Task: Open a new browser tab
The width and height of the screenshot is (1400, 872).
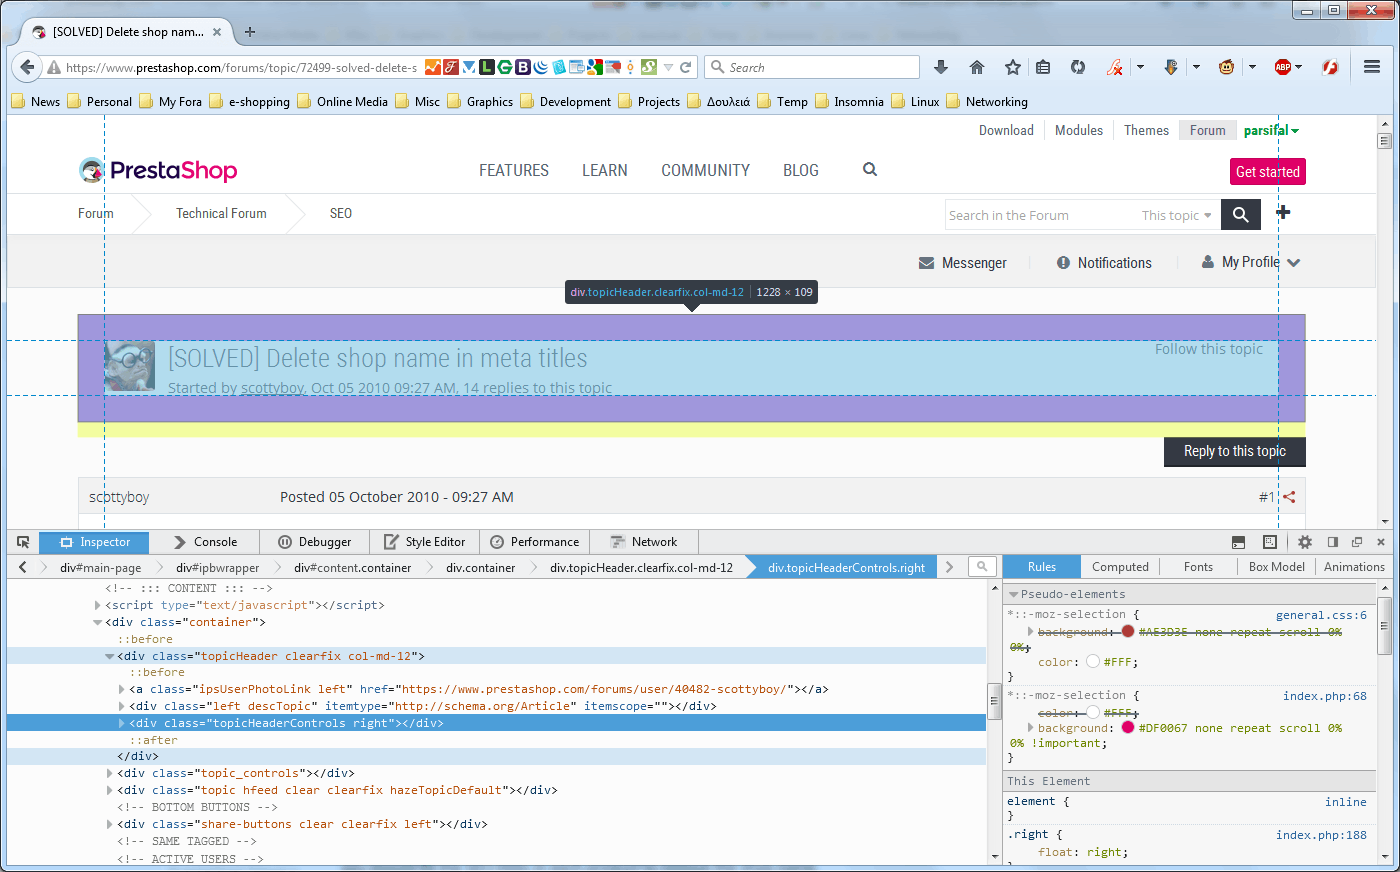Action: click(250, 32)
